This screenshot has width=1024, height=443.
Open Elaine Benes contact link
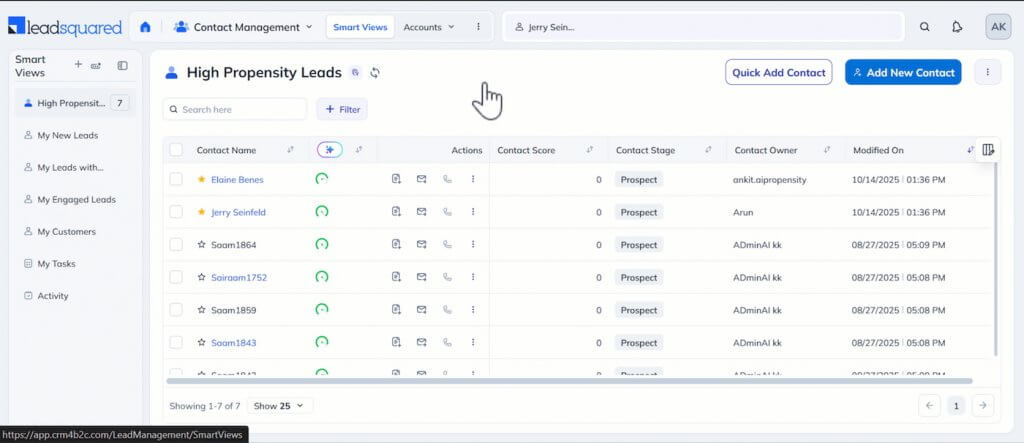click(237, 180)
